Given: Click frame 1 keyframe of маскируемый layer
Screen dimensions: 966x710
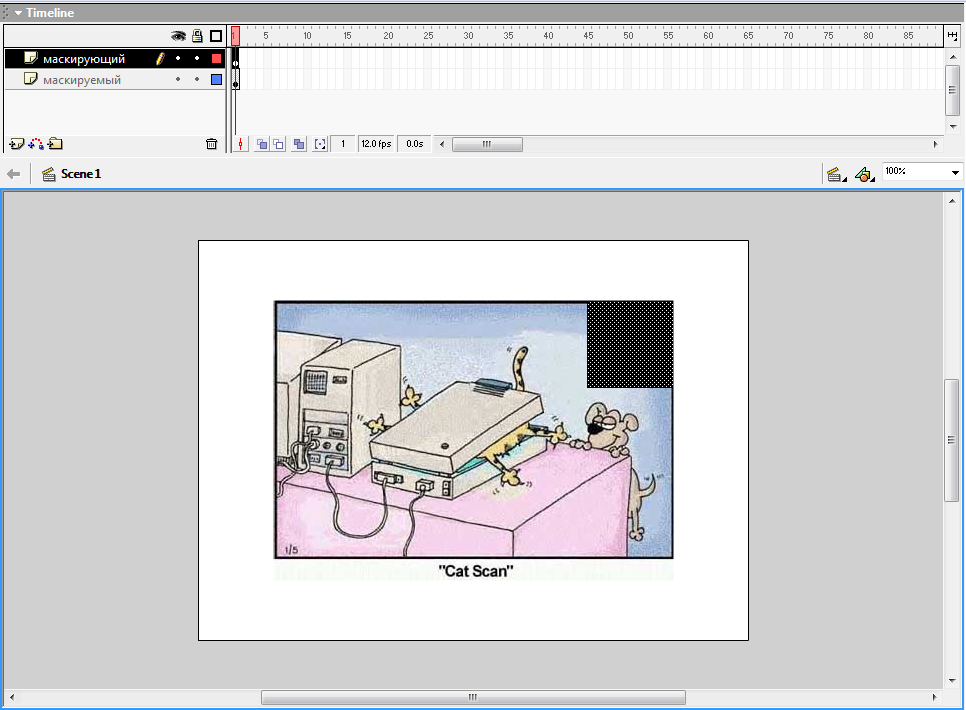Looking at the screenshot, I should [x=235, y=80].
